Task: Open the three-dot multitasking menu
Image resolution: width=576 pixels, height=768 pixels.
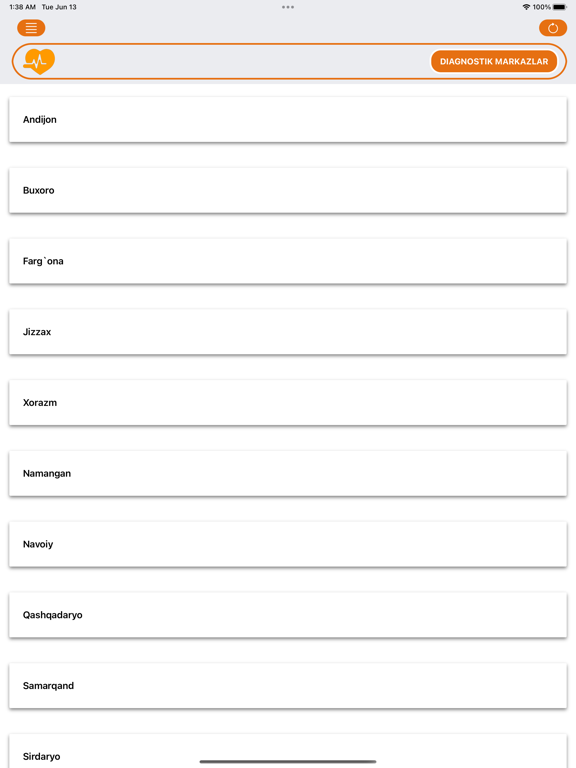Action: click(x=288, y=7)
